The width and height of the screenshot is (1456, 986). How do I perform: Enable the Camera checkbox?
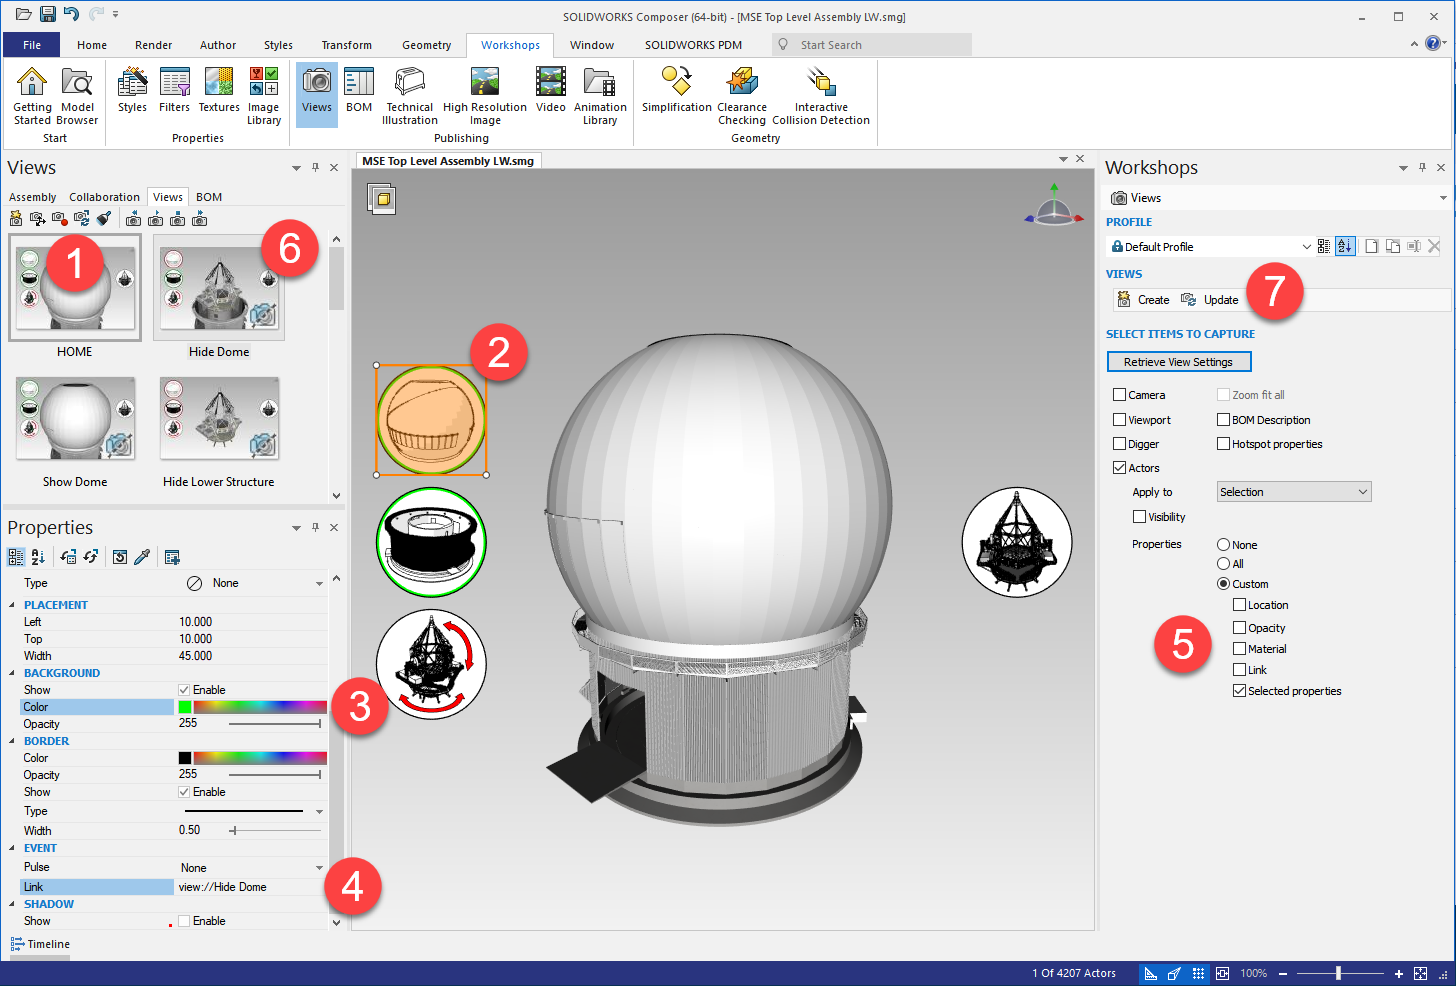(x=1120, y=395)
